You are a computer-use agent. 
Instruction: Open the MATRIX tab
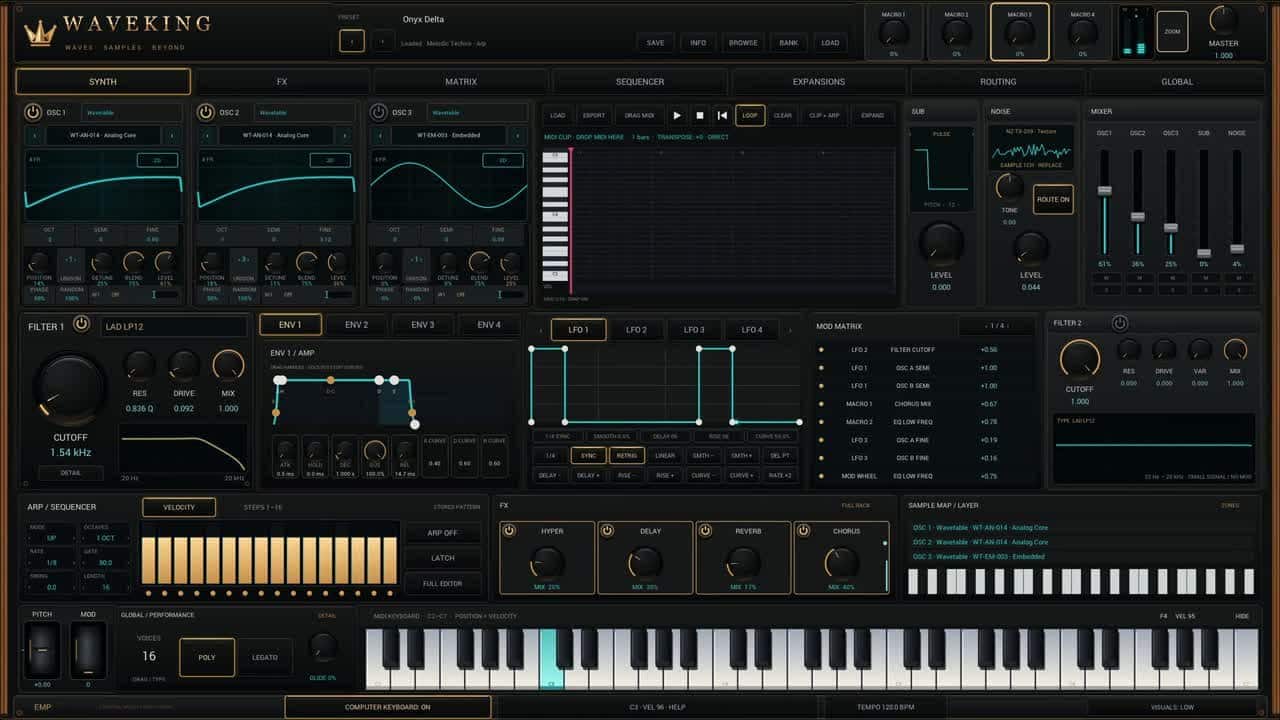(461, 82)
